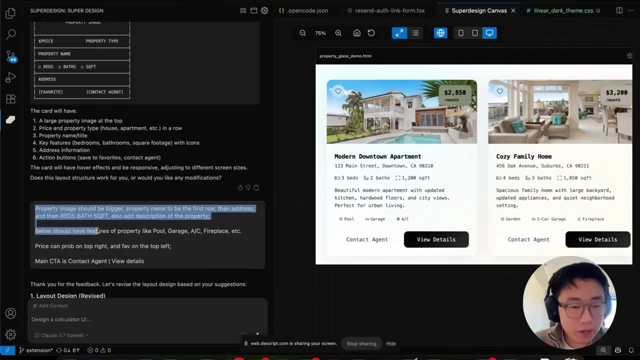The image size is (640, 360).
Task: Click the $2,850 /month price badge
Action: [455, 96]
